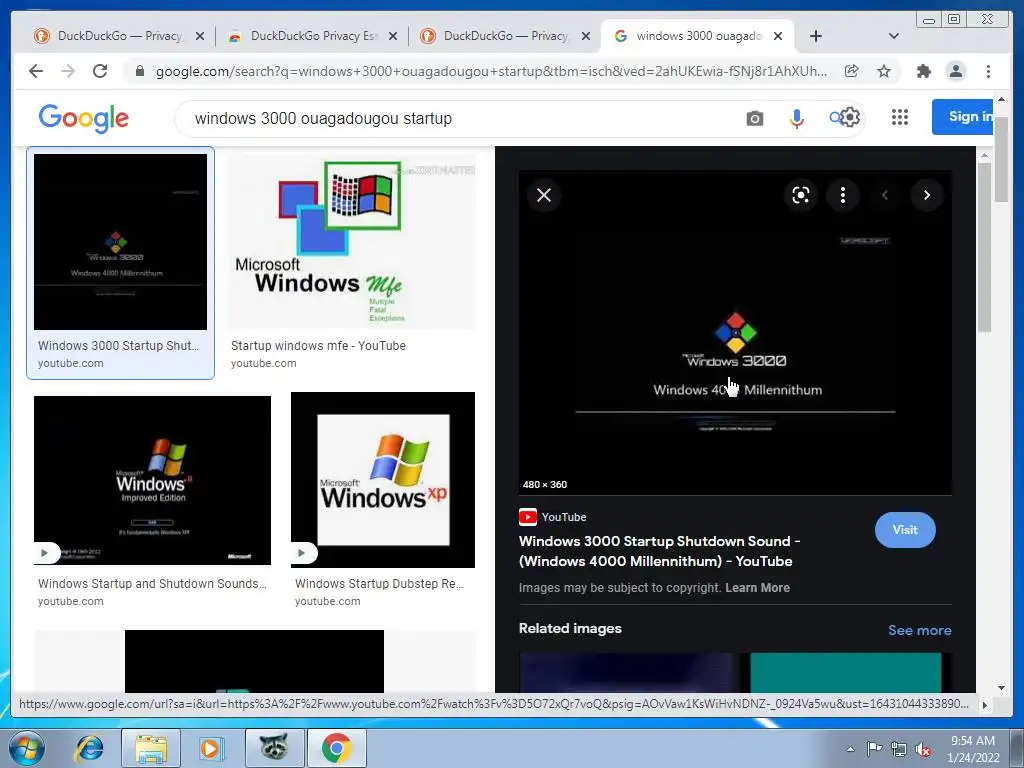Screen dimensions: 1024x768
Task: Open Google settings gear icon
Action: click(x=850, y=118)
